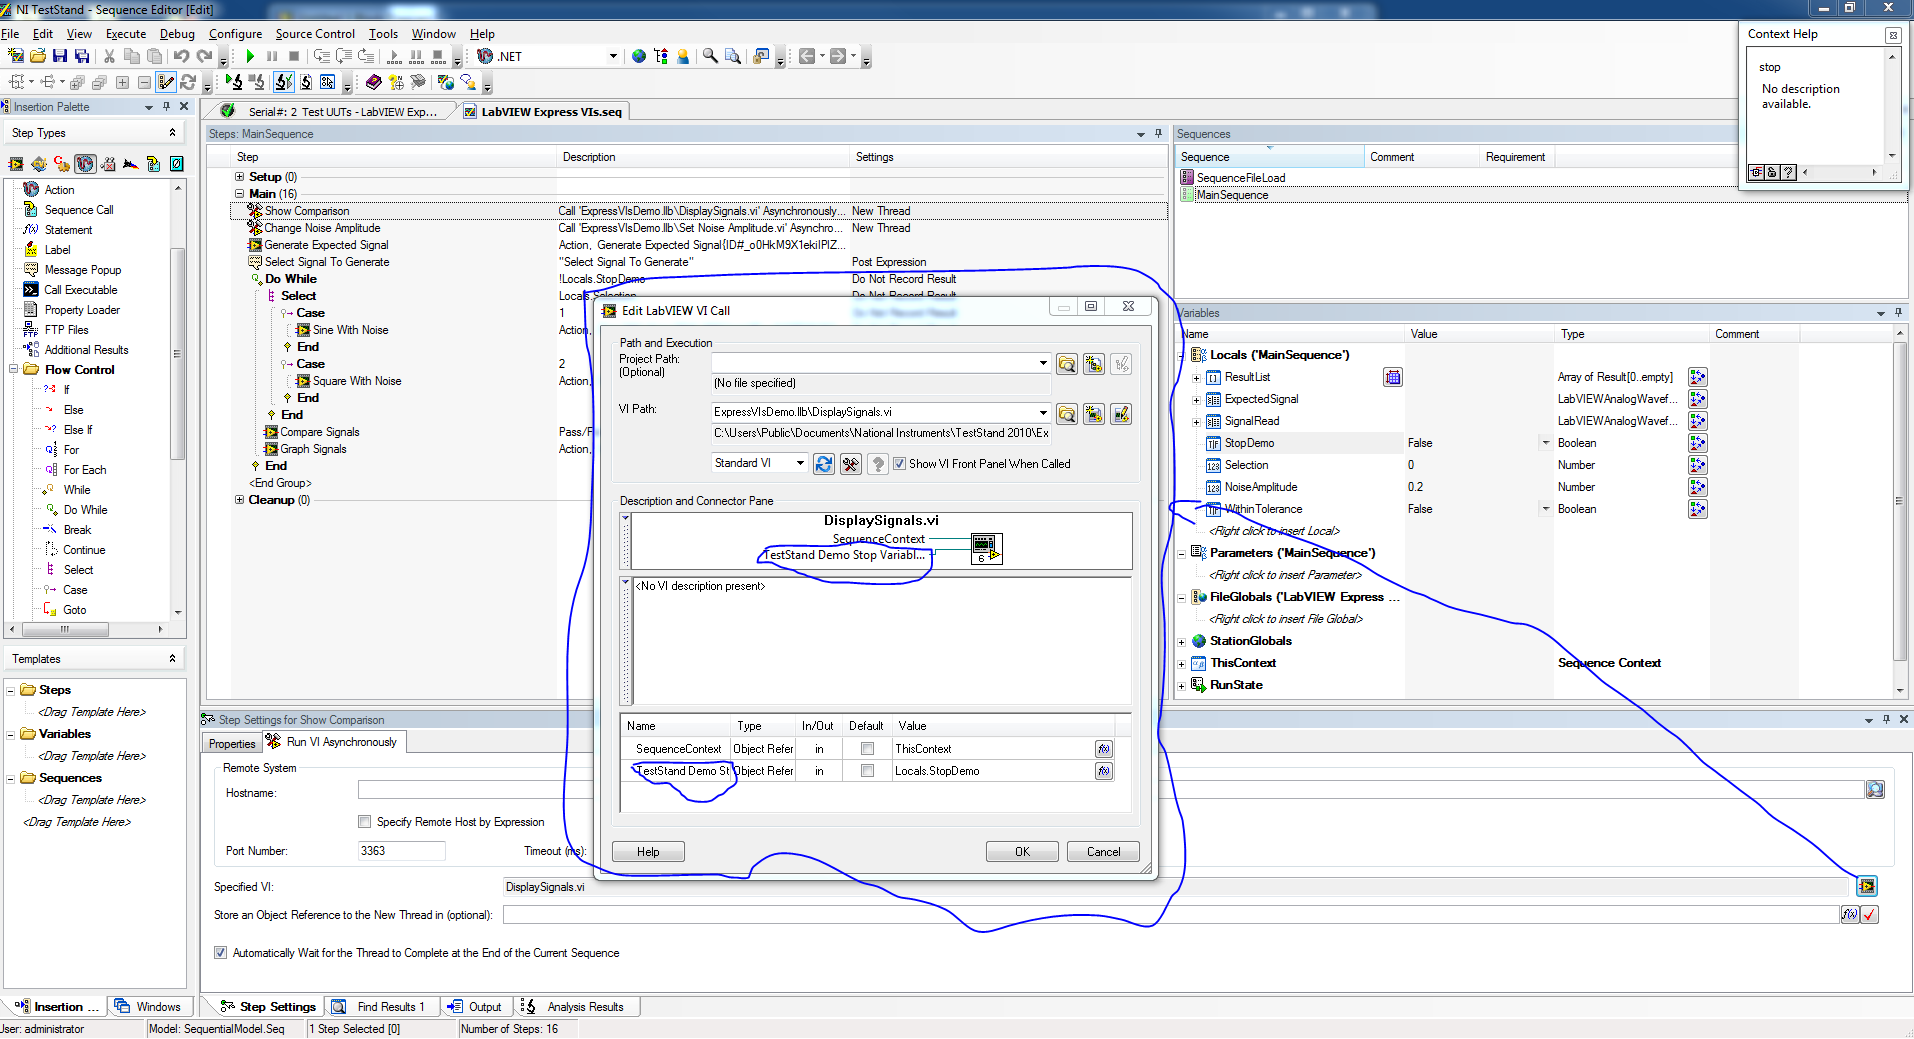Toggle Show VI Front Panel When Called

tap(899, 464)
